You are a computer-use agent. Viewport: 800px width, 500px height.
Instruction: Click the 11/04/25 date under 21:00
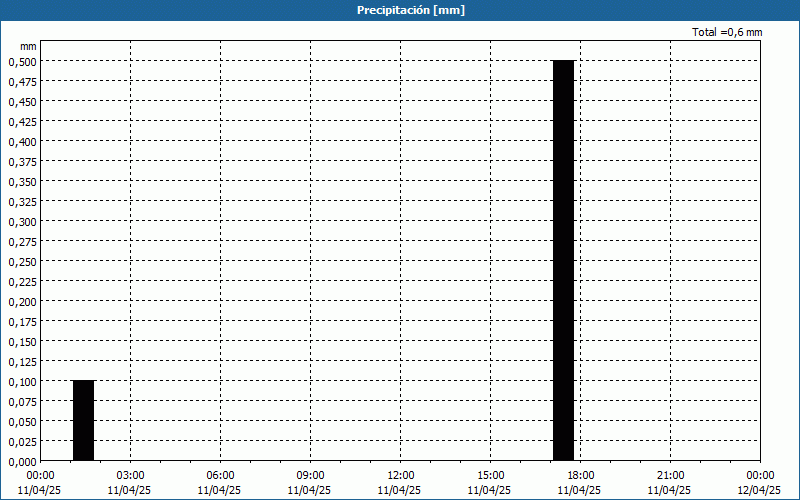coord(669,490)
